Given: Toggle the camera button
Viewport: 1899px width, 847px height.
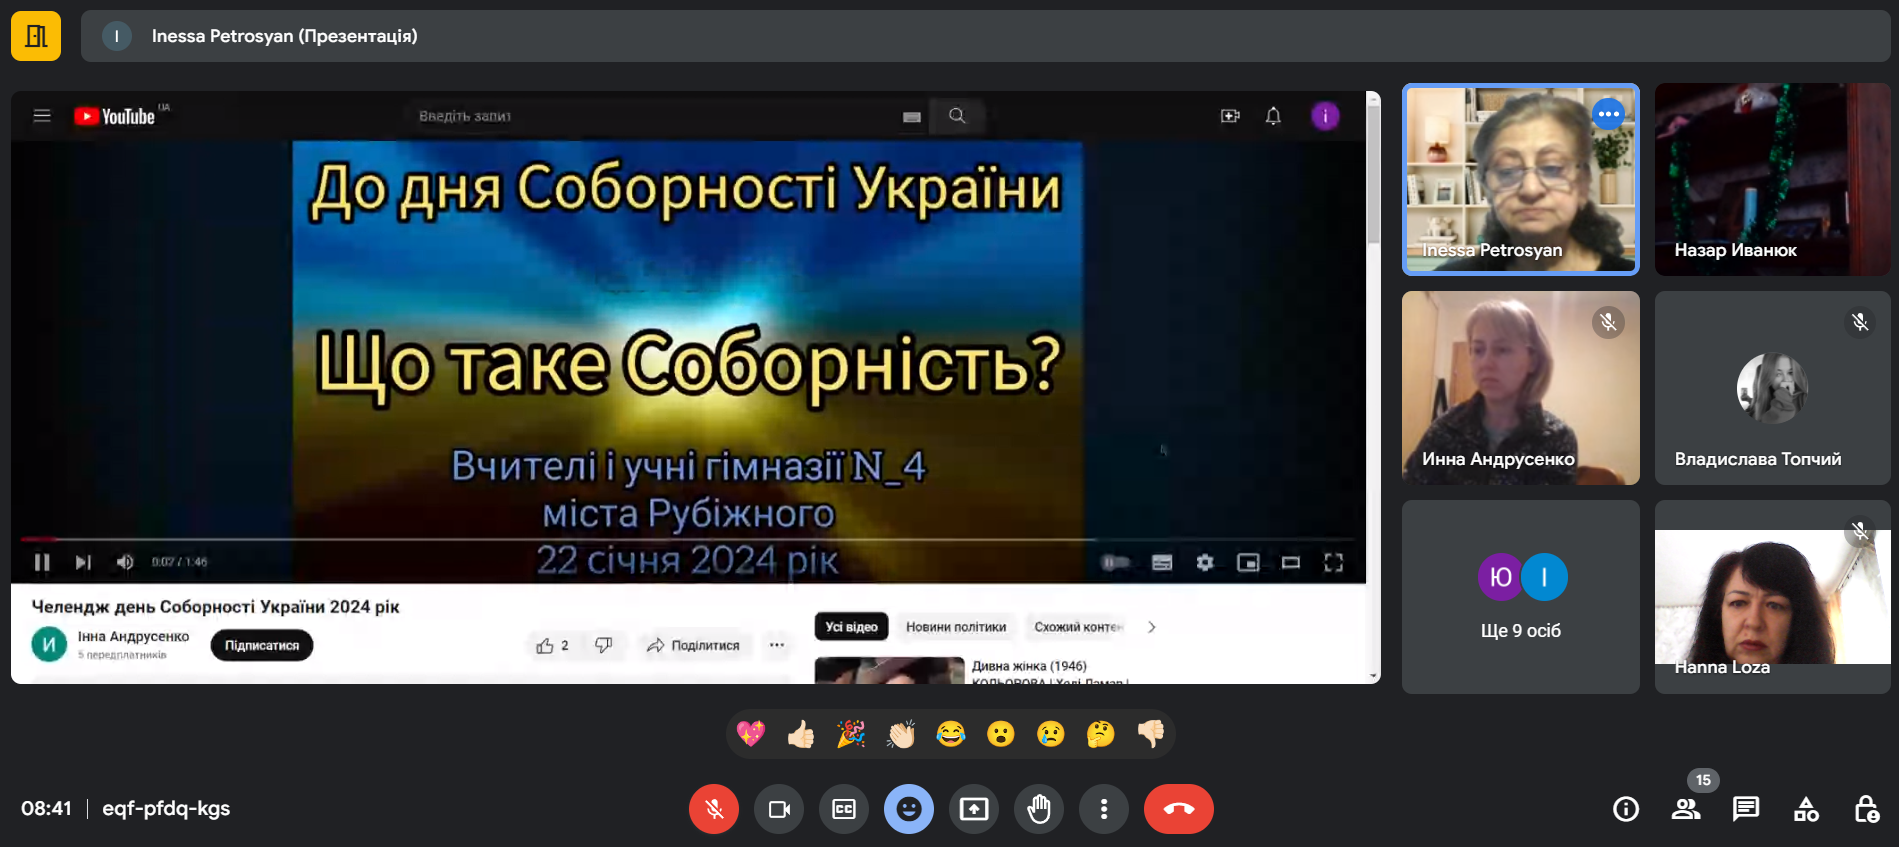Looking at the screenshot, I should point(779,809).
